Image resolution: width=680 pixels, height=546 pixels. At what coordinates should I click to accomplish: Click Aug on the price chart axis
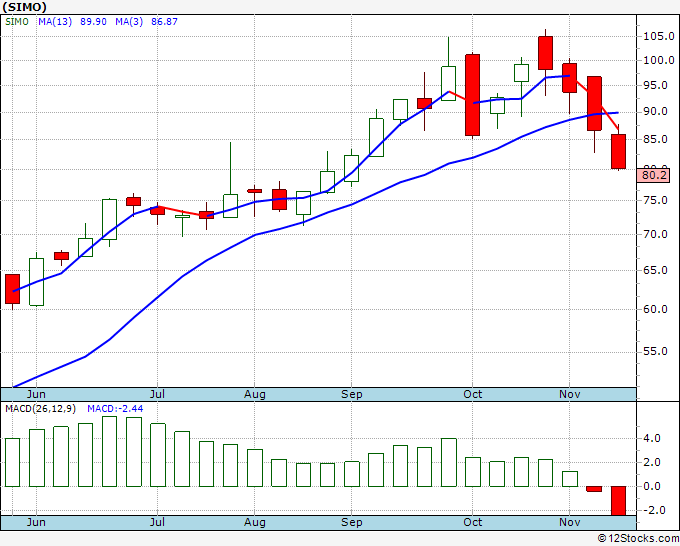(x=255, y=394)
